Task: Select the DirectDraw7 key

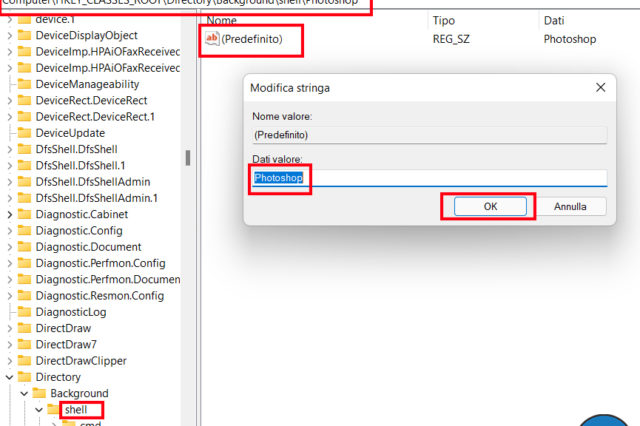Action: pos(66,345)
